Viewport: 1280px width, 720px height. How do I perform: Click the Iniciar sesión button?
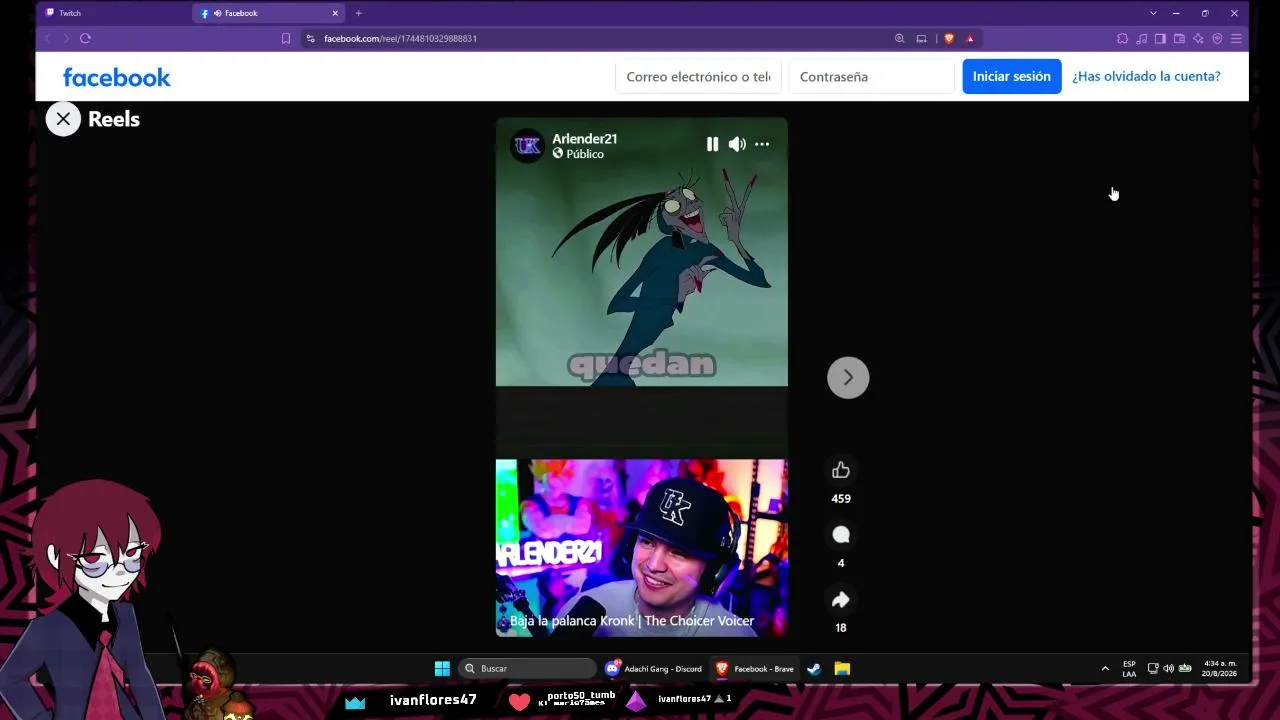pos(1012,77)
